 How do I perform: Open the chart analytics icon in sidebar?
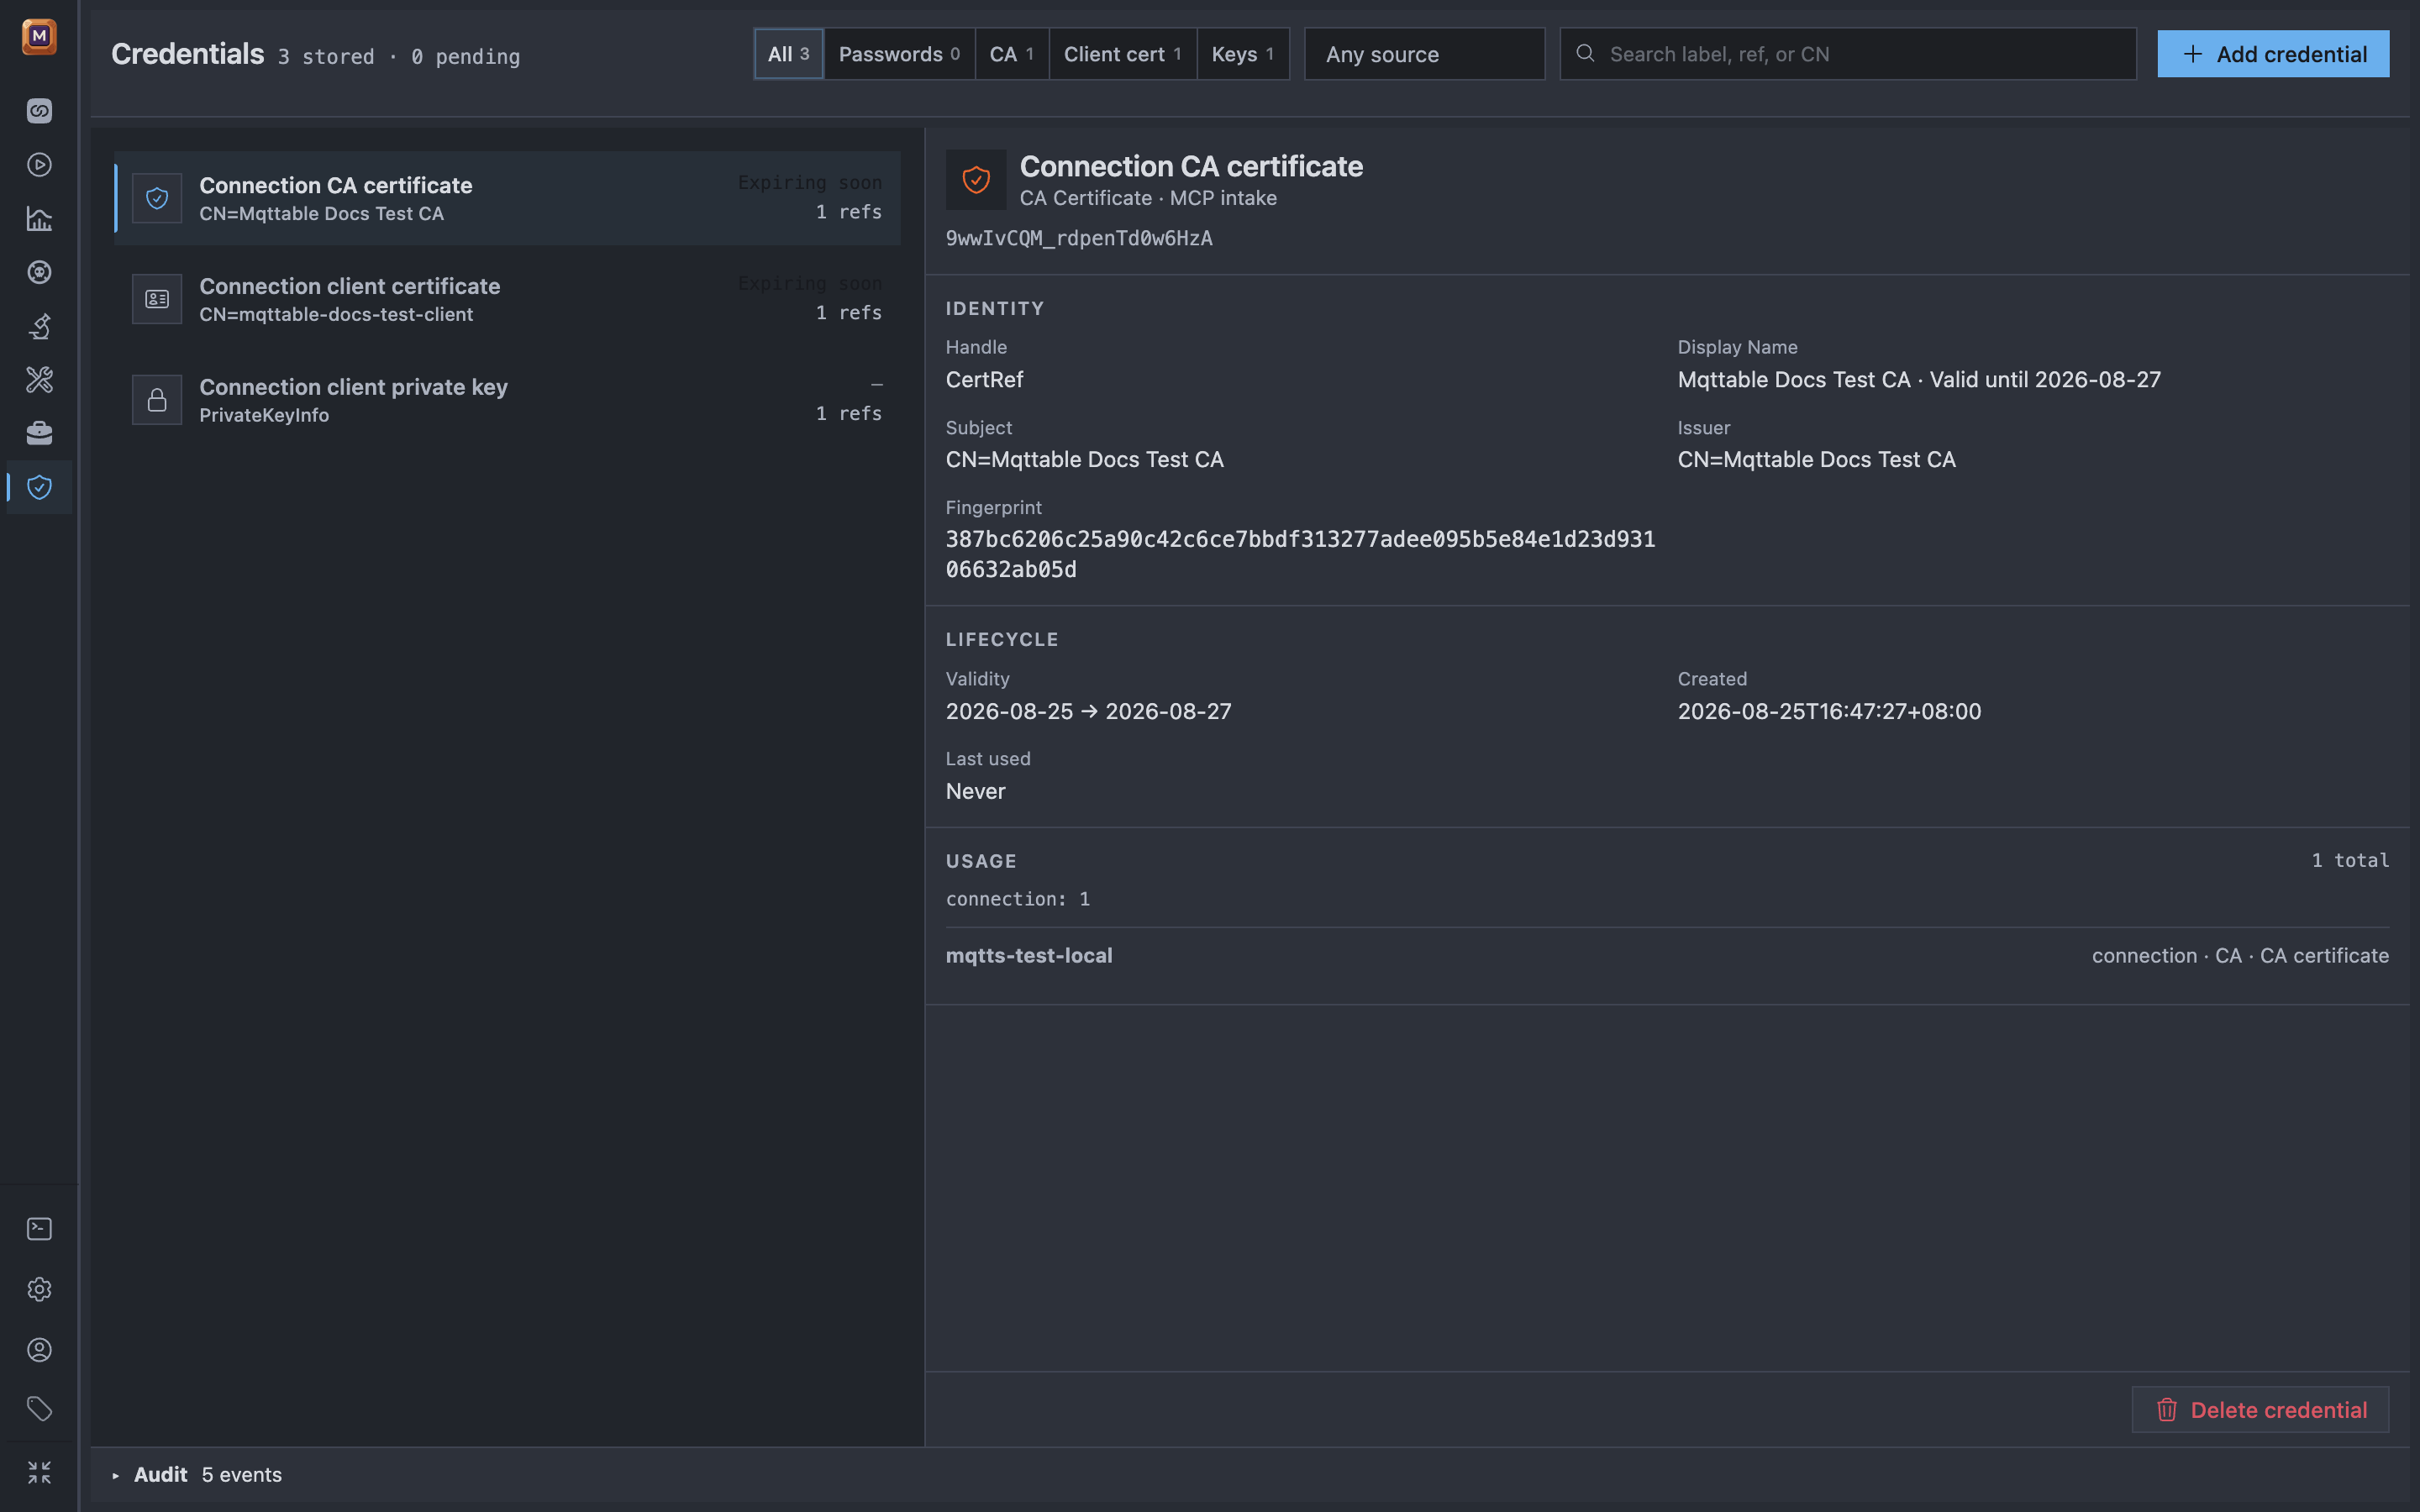click(39, 219)
